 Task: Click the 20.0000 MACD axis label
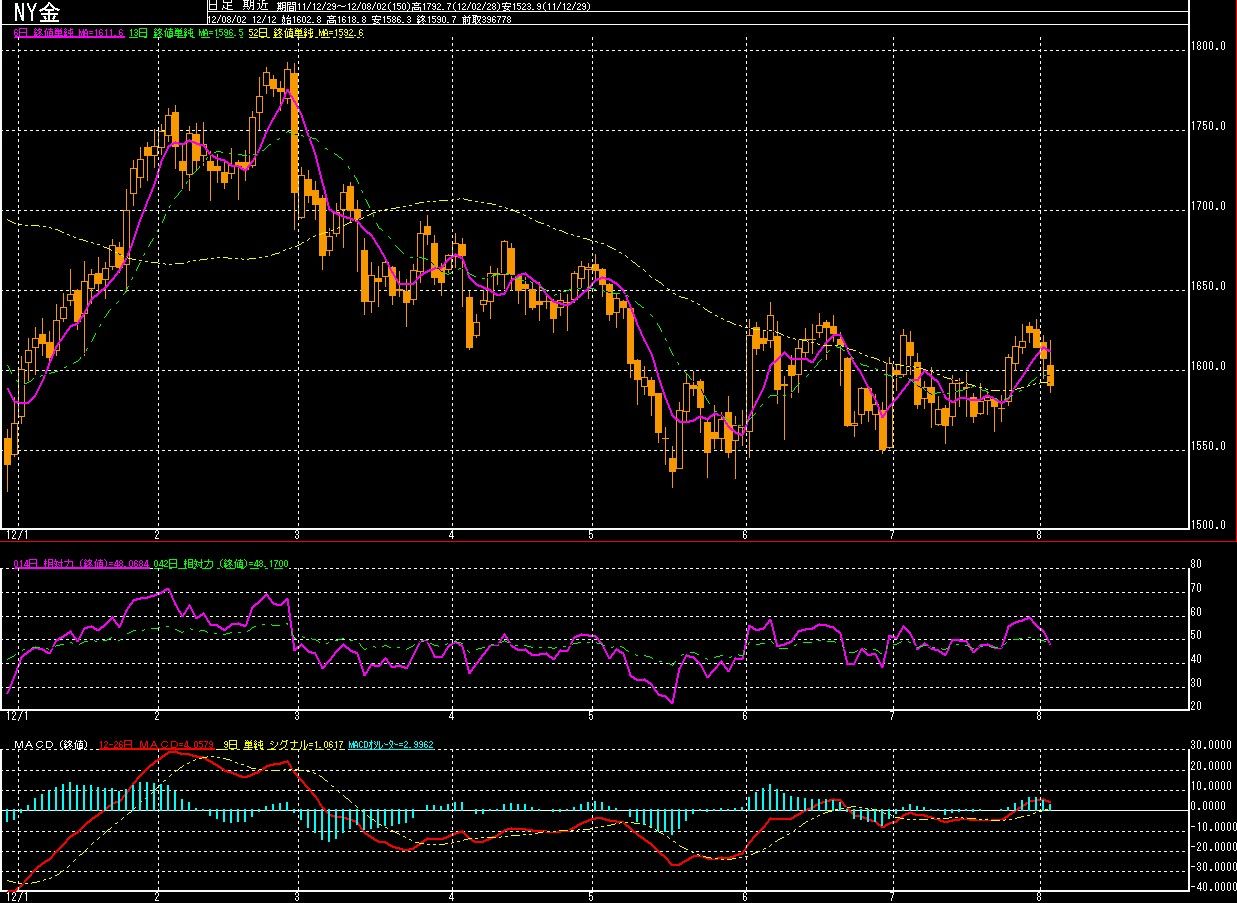1212,765
